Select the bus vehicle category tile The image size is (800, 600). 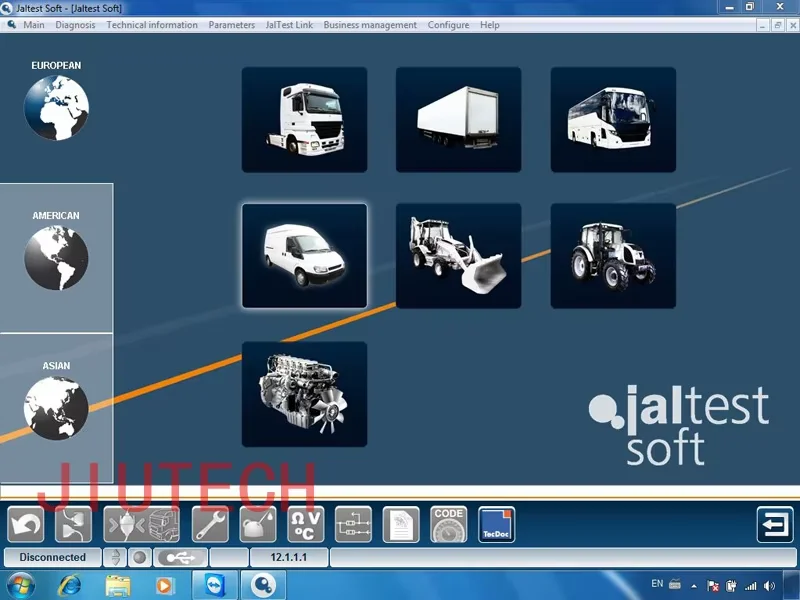(x=613, y=119)
